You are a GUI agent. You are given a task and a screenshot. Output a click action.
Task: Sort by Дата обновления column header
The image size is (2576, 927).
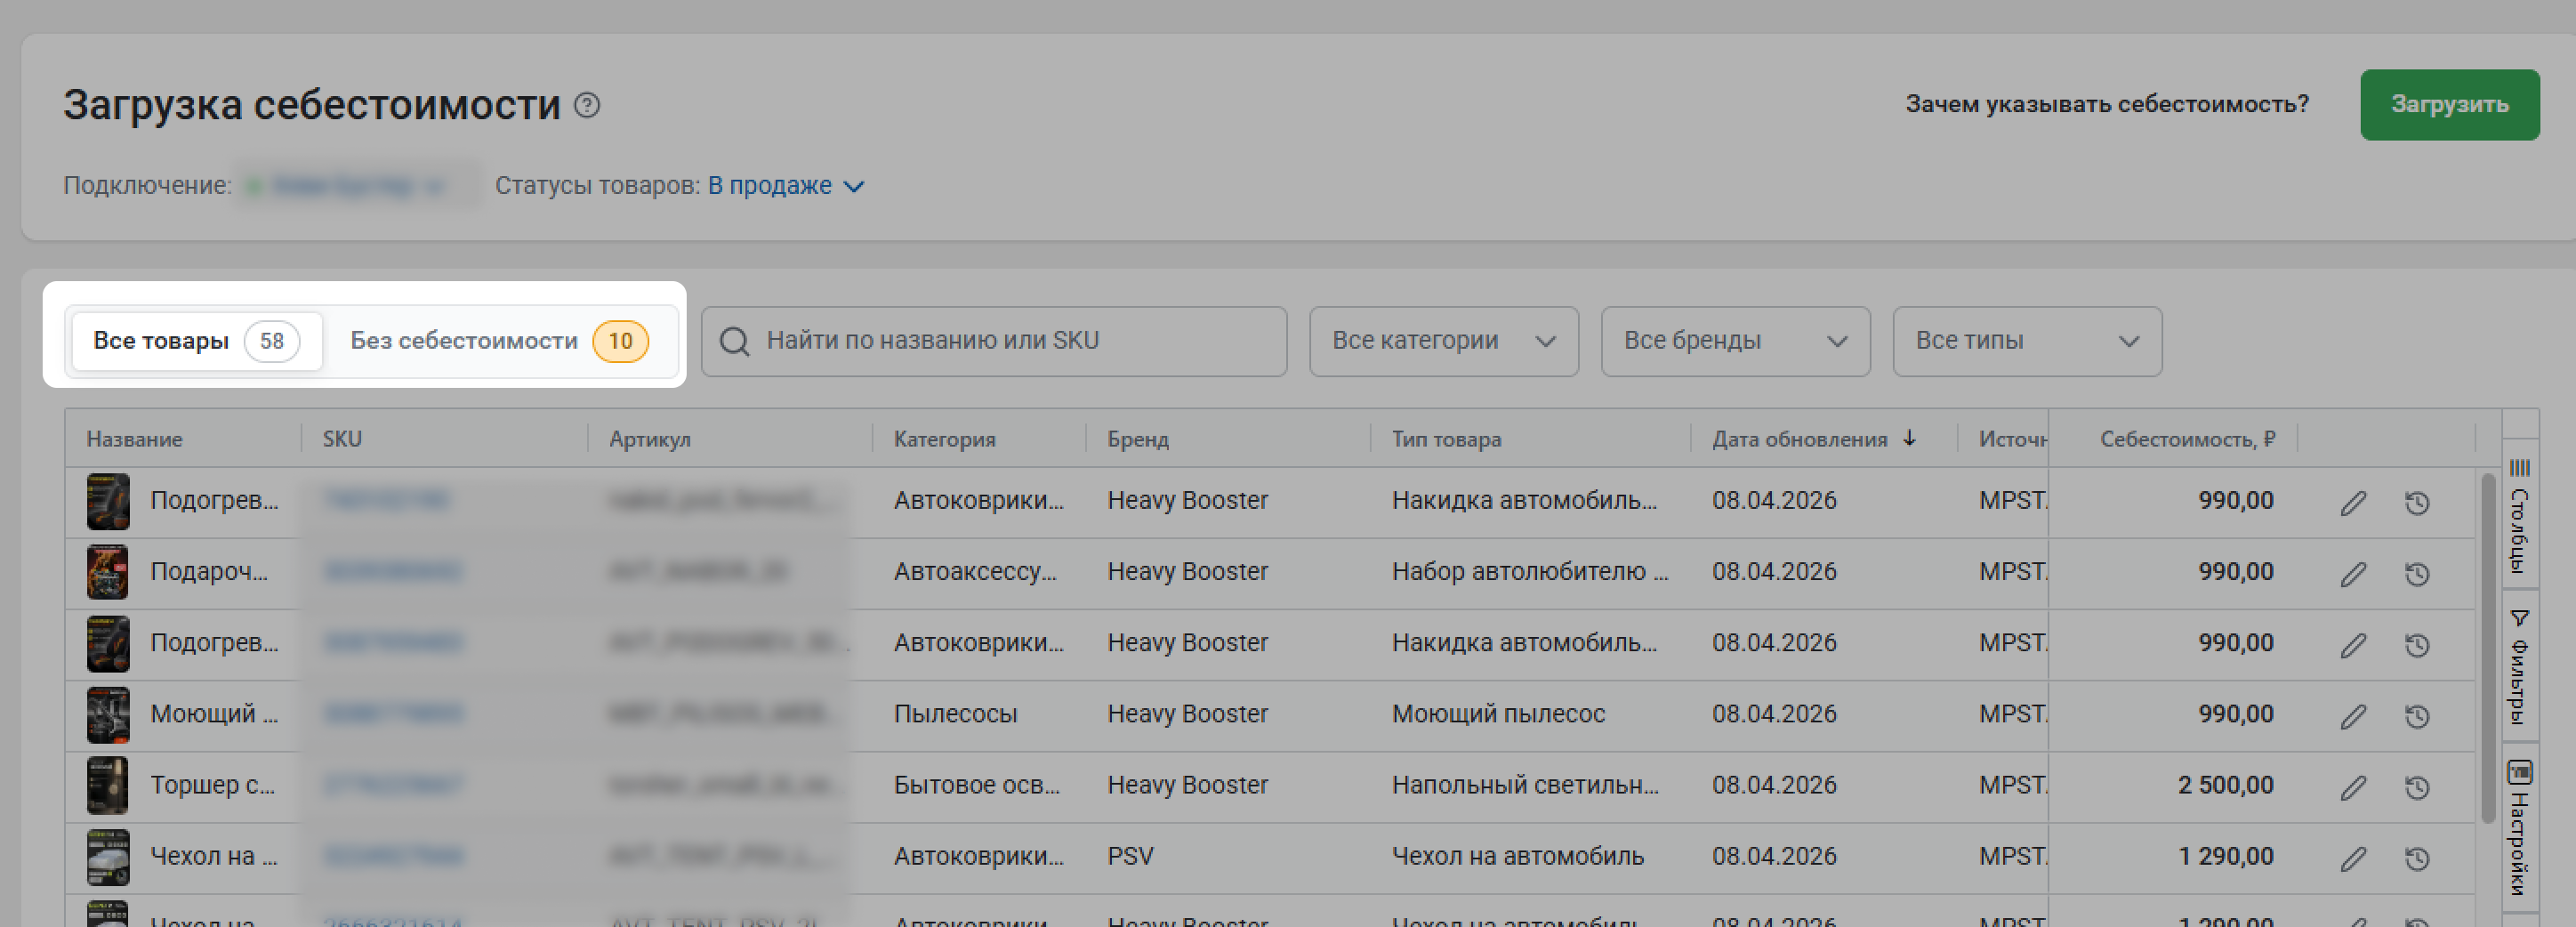pyautogui.click(x=1798, y=439)
